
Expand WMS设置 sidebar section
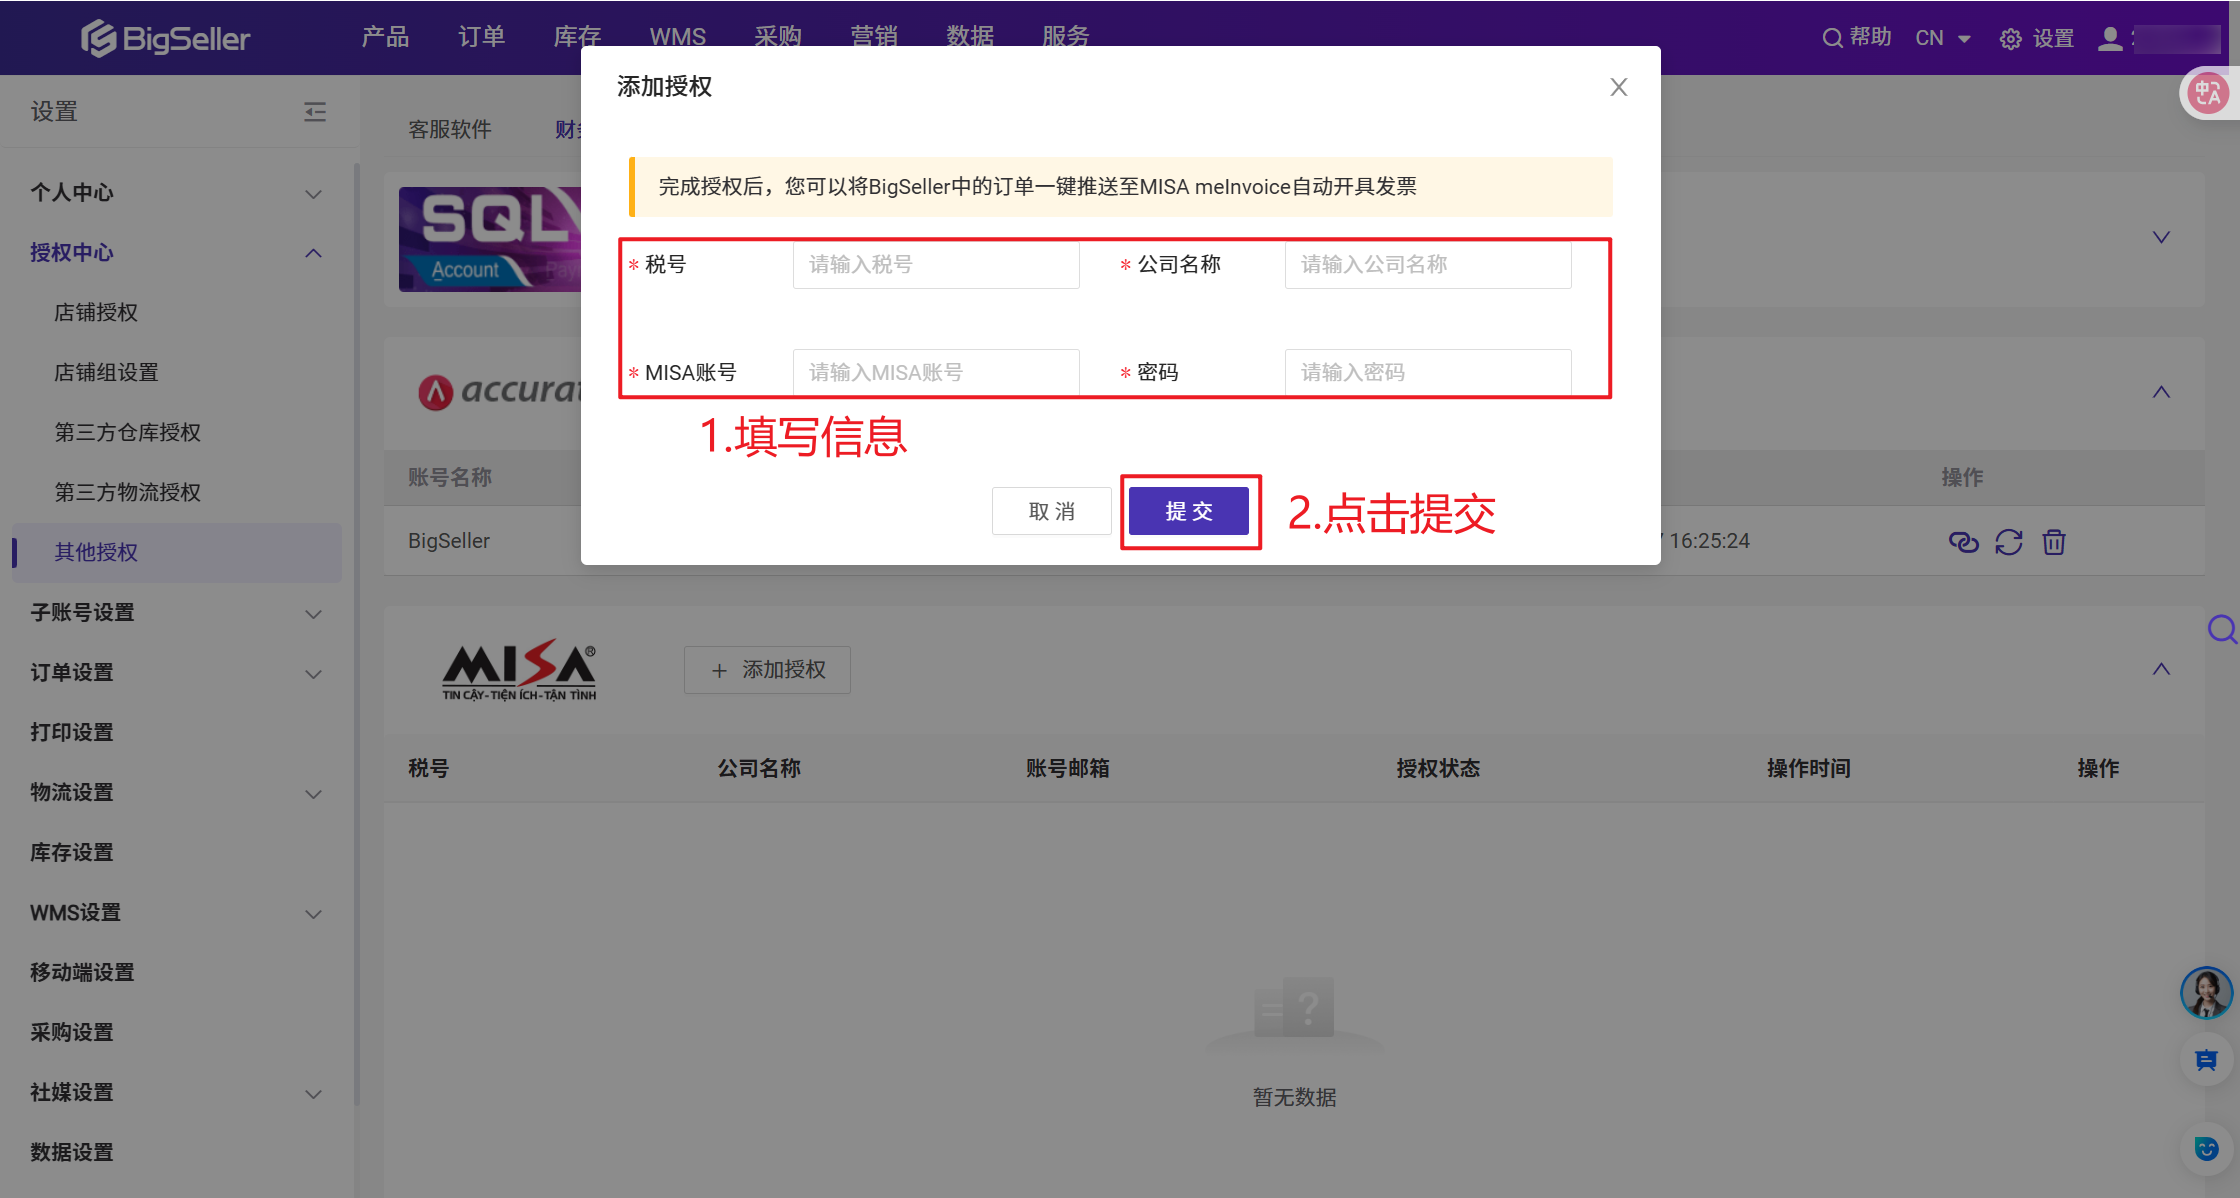click(313, 913)
